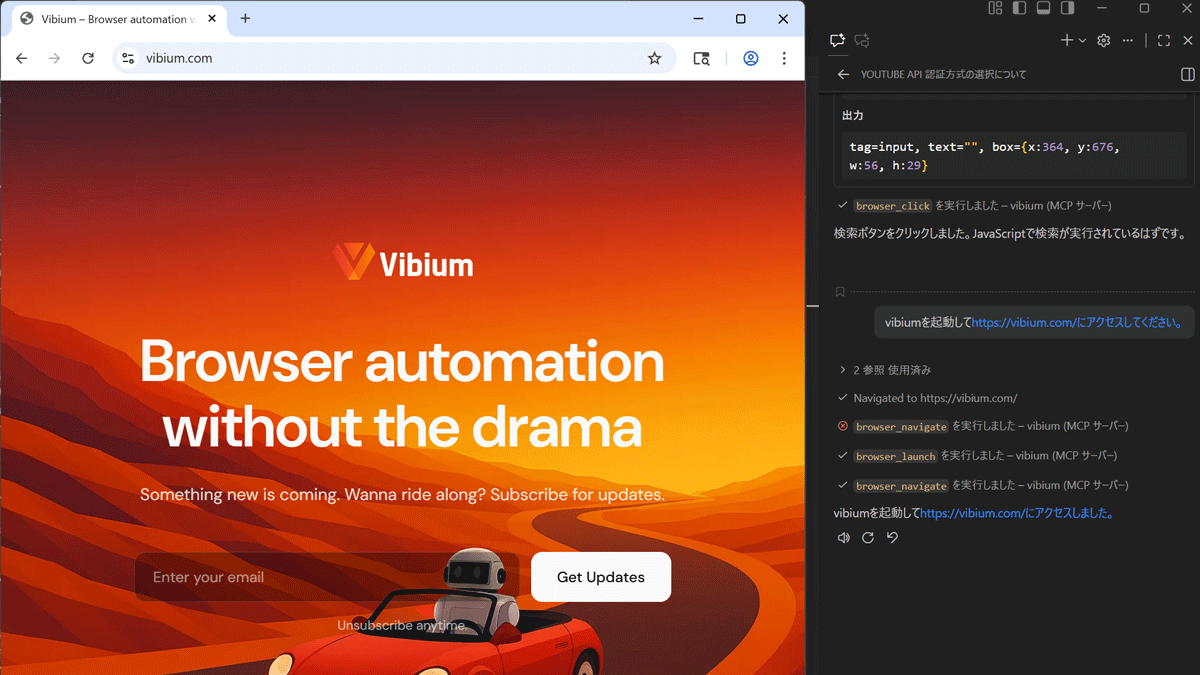Click the read aloud speaker icon

click(843, 538)
